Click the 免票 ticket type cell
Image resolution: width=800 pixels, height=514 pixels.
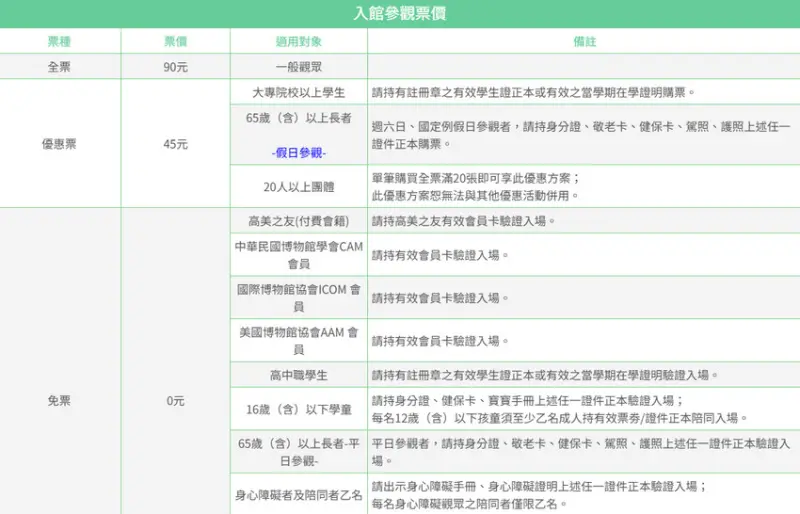pyautogui.click(x=60, y=400)
